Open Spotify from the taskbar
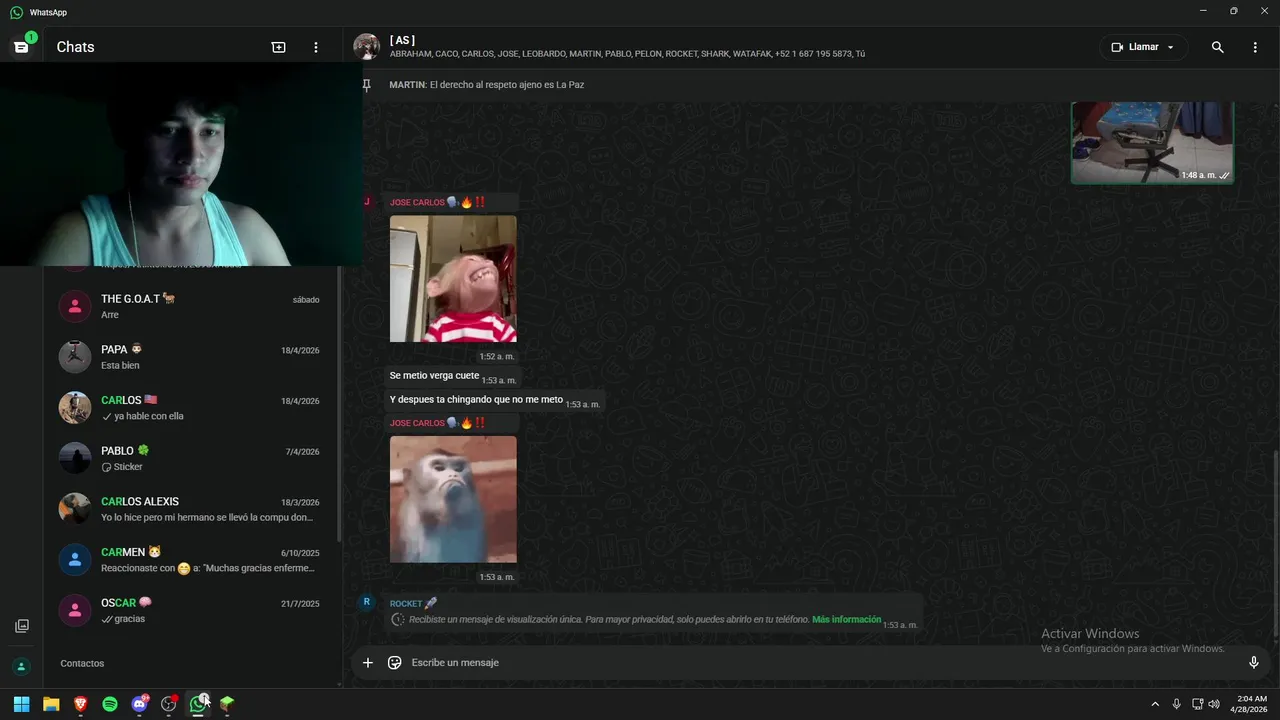 click(110, 704)
